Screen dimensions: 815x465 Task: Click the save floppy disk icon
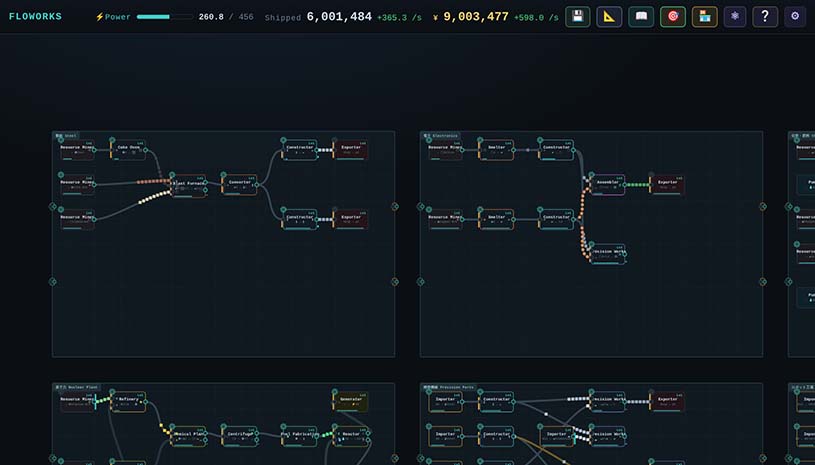[x=577, y=17]
